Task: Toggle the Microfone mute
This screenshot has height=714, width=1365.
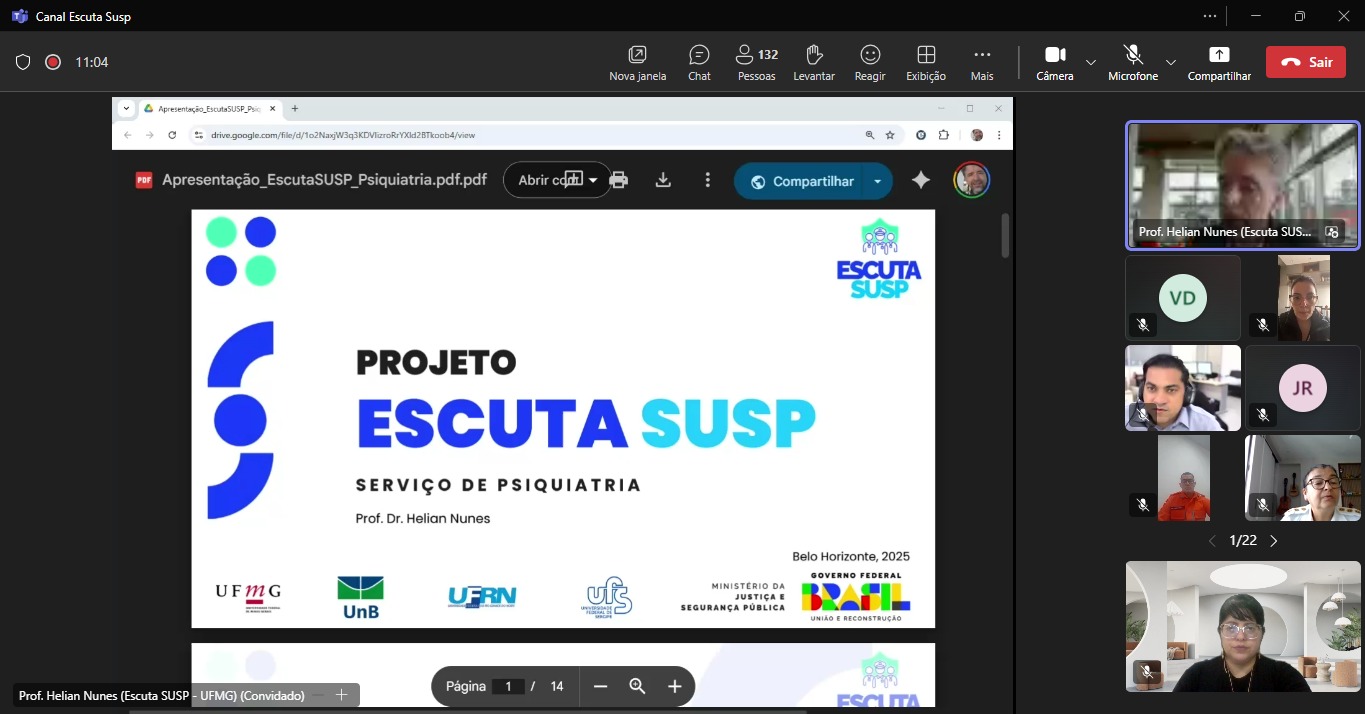Action: (x=1133, y=63)
